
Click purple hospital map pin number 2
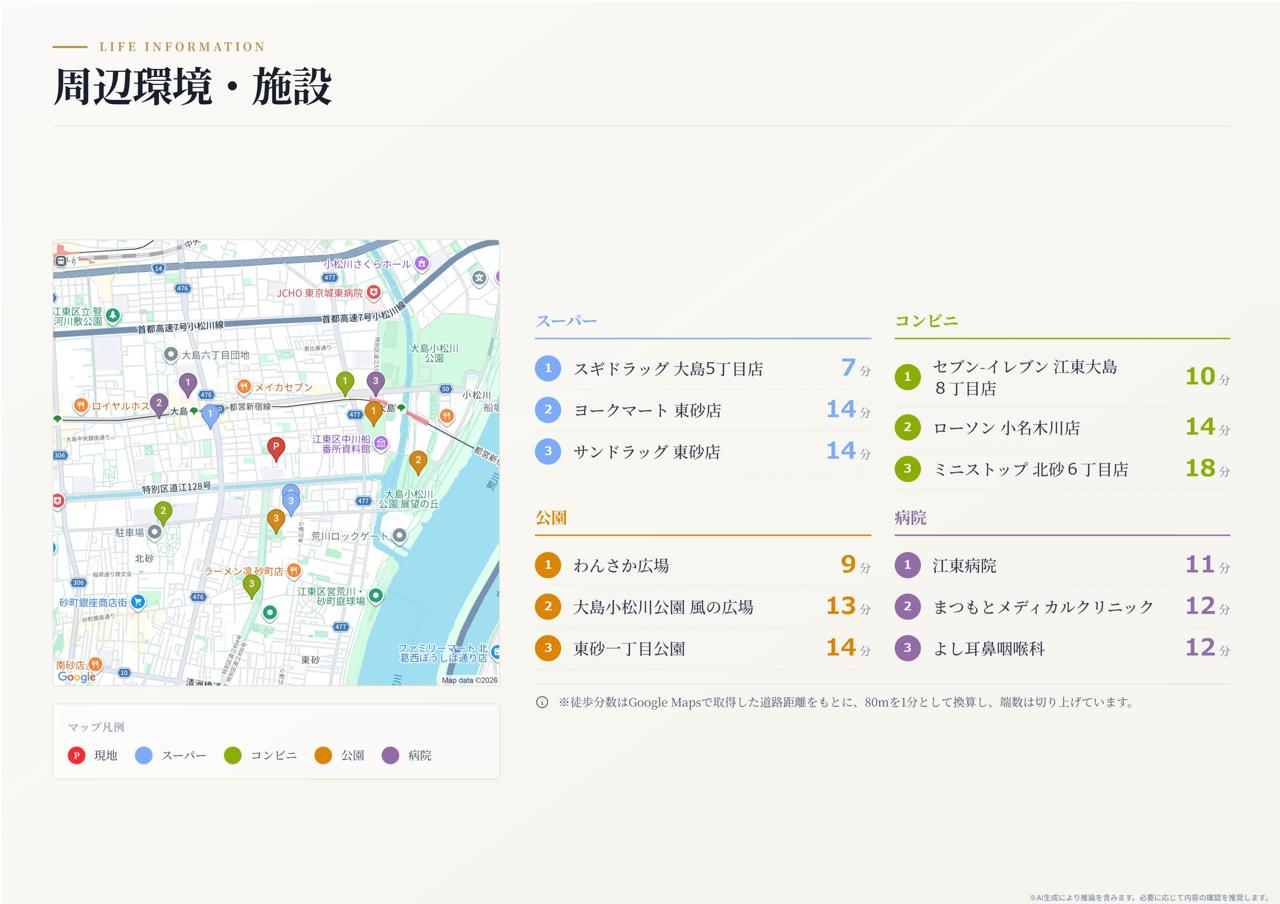(159, 404)
